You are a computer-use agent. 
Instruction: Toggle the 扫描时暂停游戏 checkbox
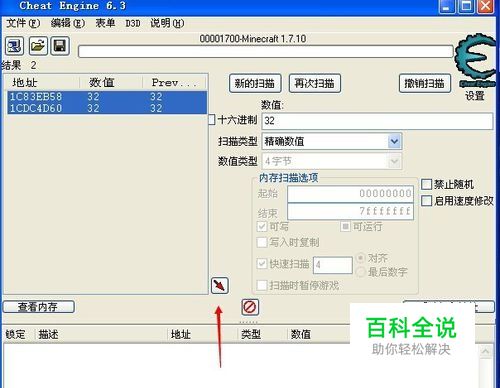(262, 285)
